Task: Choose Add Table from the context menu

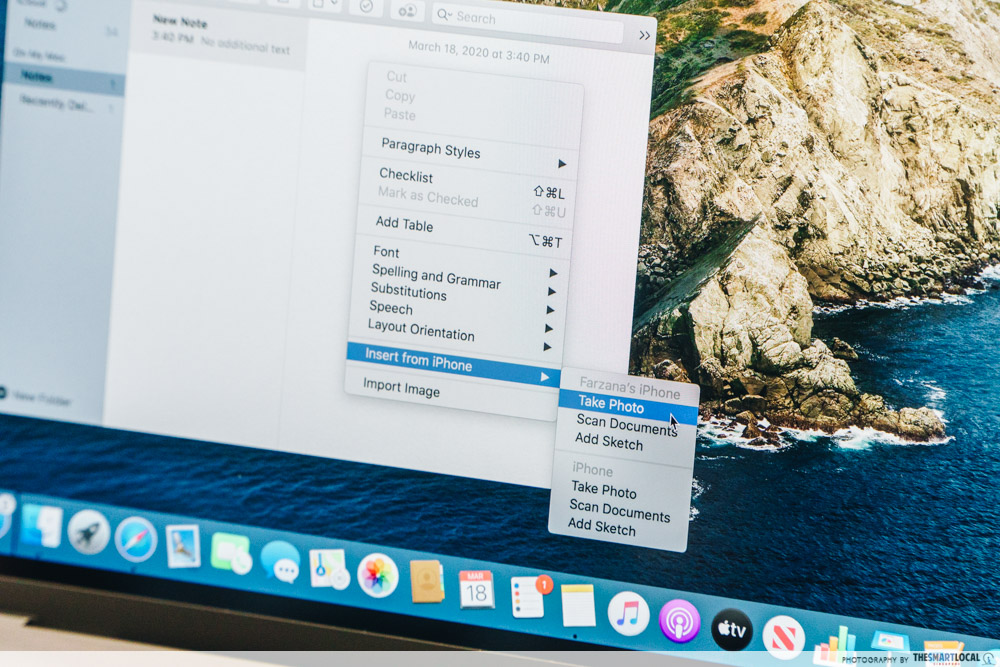Action: coord(404,225)
